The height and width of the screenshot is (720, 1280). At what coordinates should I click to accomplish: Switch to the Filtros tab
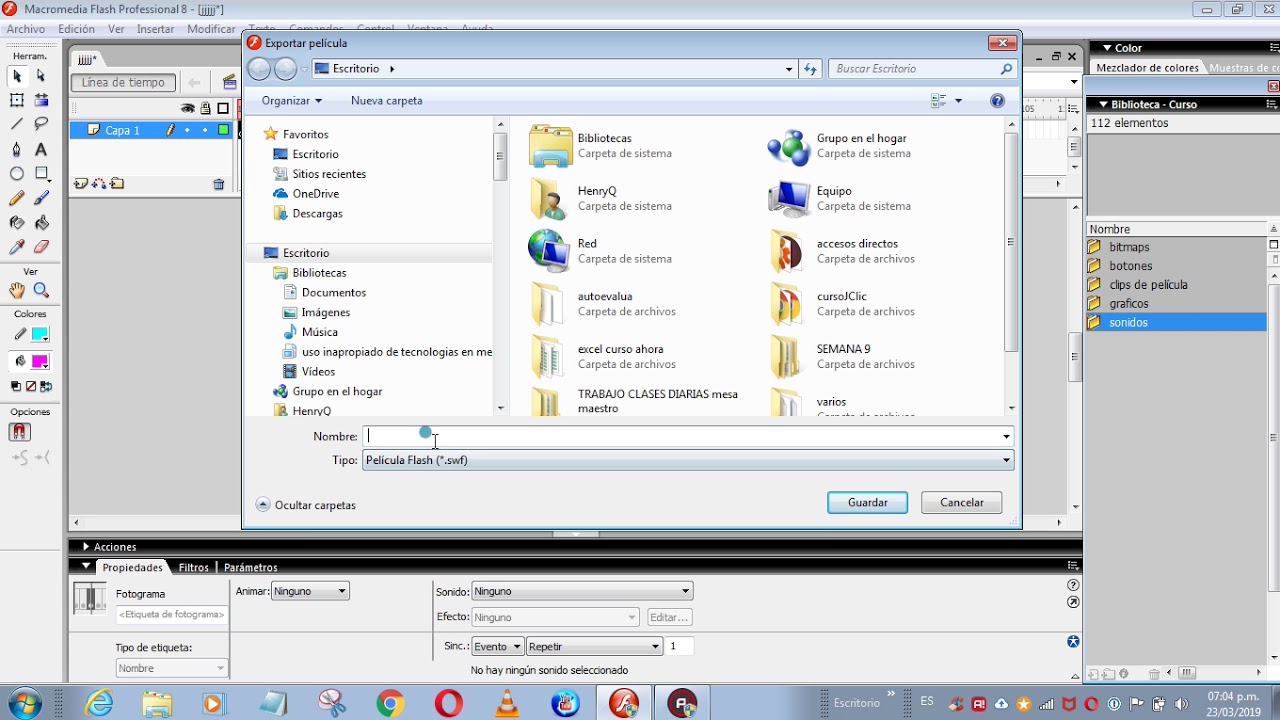click(194, 567)
